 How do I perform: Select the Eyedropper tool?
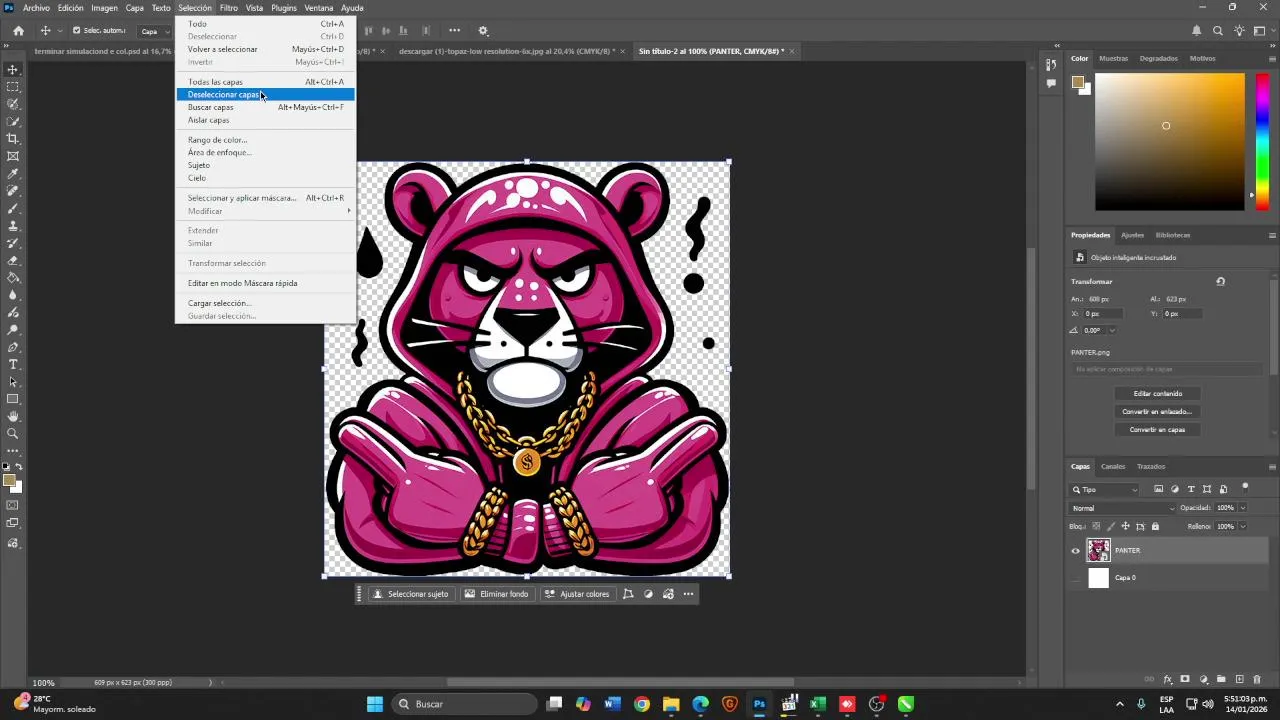tap(13, 173)
